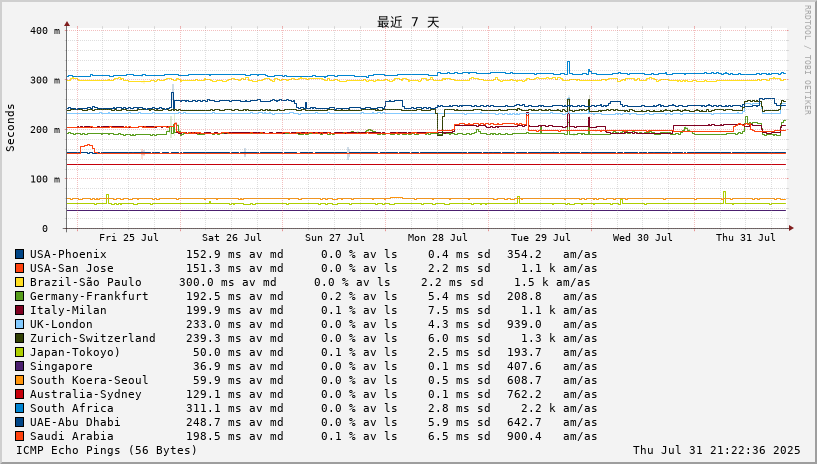Click the Australia-Sydney red legend swatch
The width and height of the screenshot is (817, 464).
[19, 395]
